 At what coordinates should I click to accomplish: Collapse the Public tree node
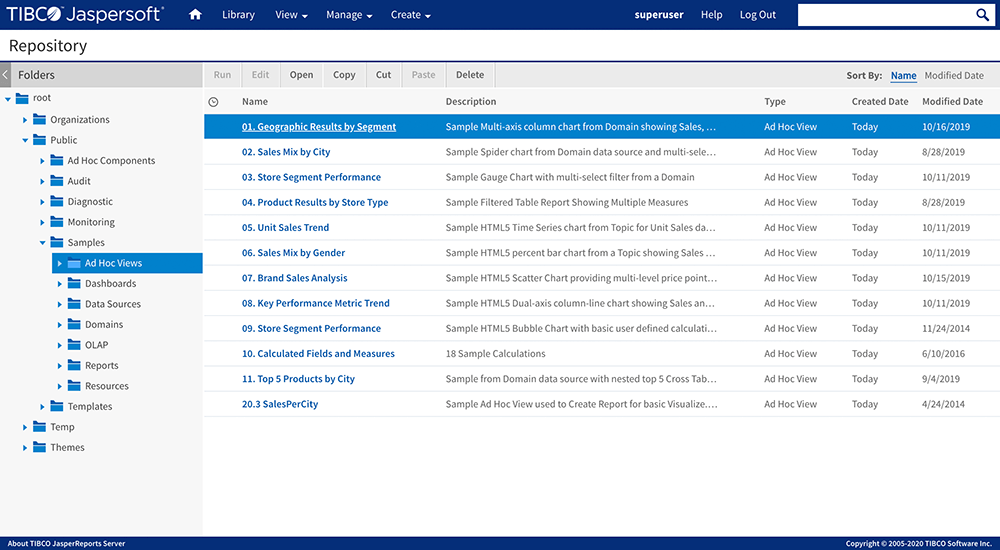click(x=25, y=140)
